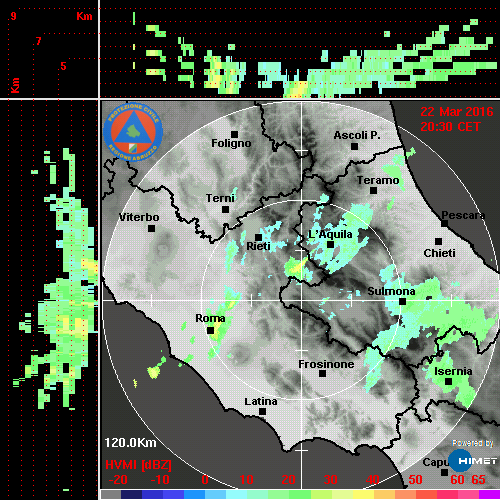Click the HIMET logo
The width and height of the screenshot is (500, 500).
(472, 461)
